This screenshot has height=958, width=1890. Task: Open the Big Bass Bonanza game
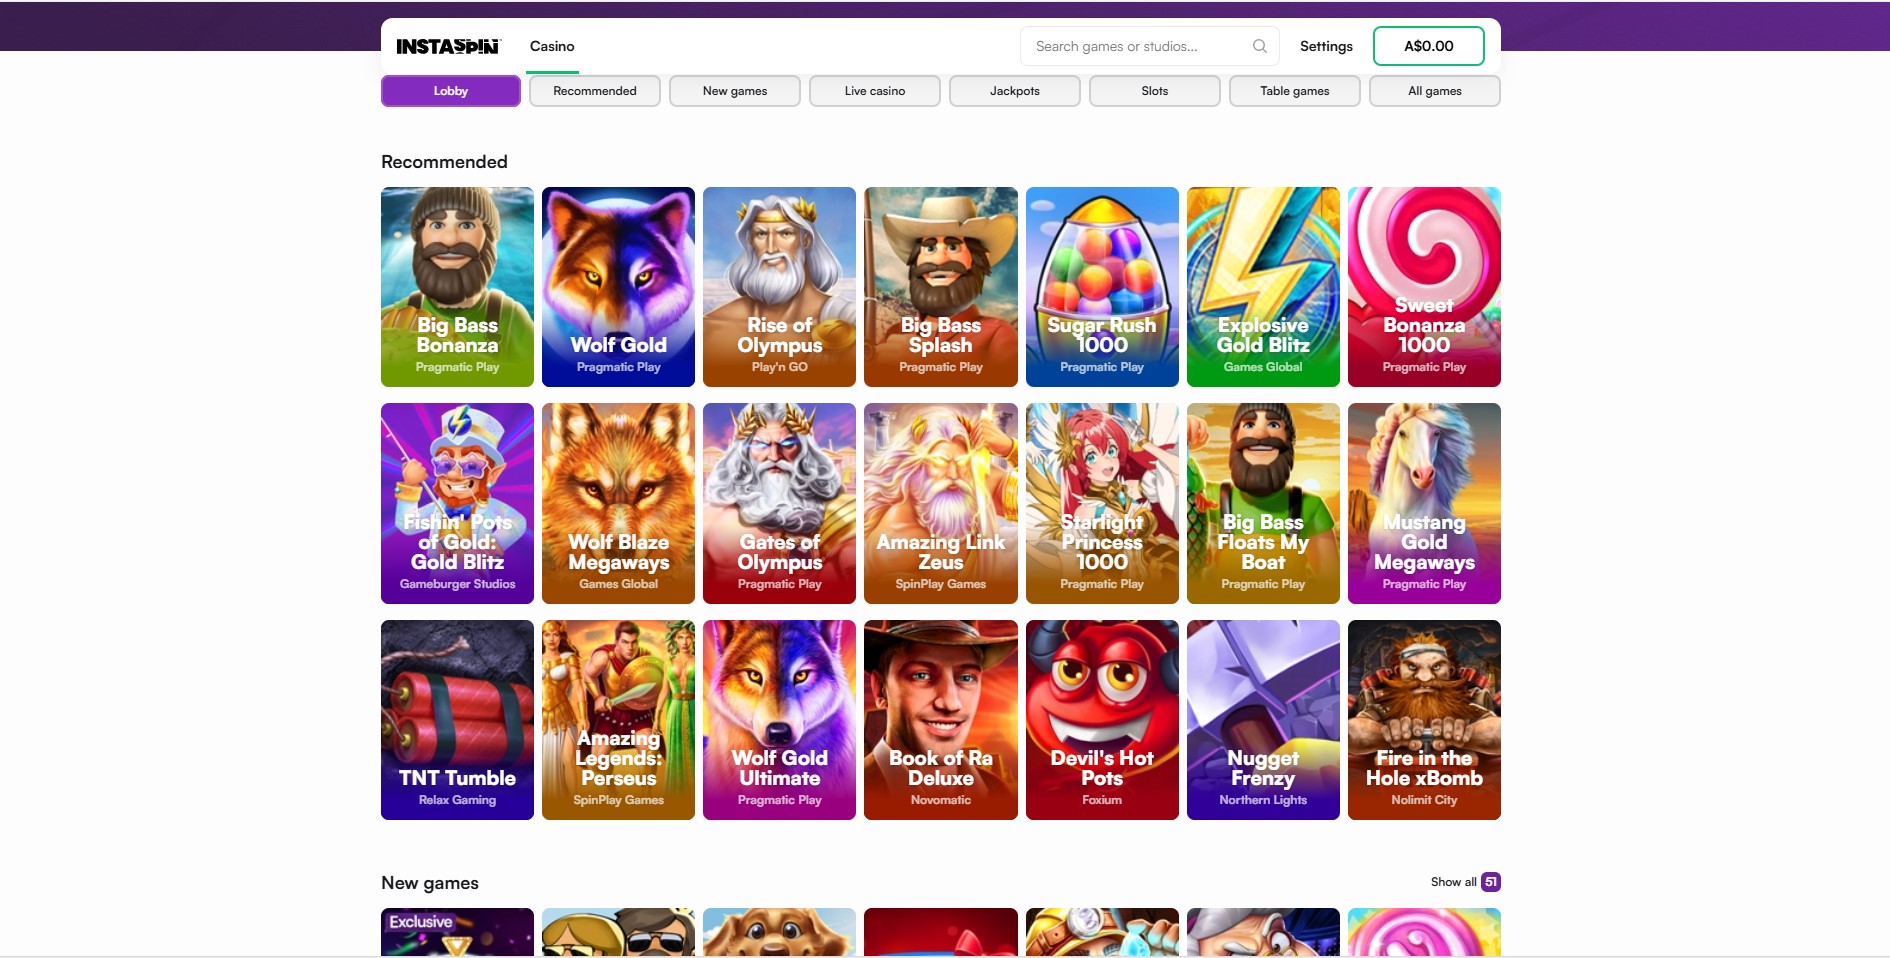point(457,287)
